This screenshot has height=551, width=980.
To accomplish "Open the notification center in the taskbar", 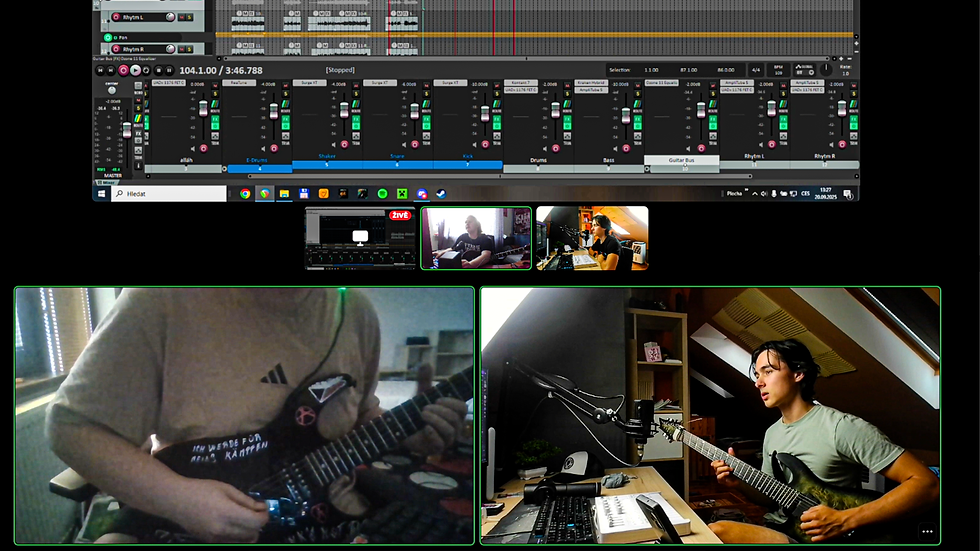I will tap(848, 194).
